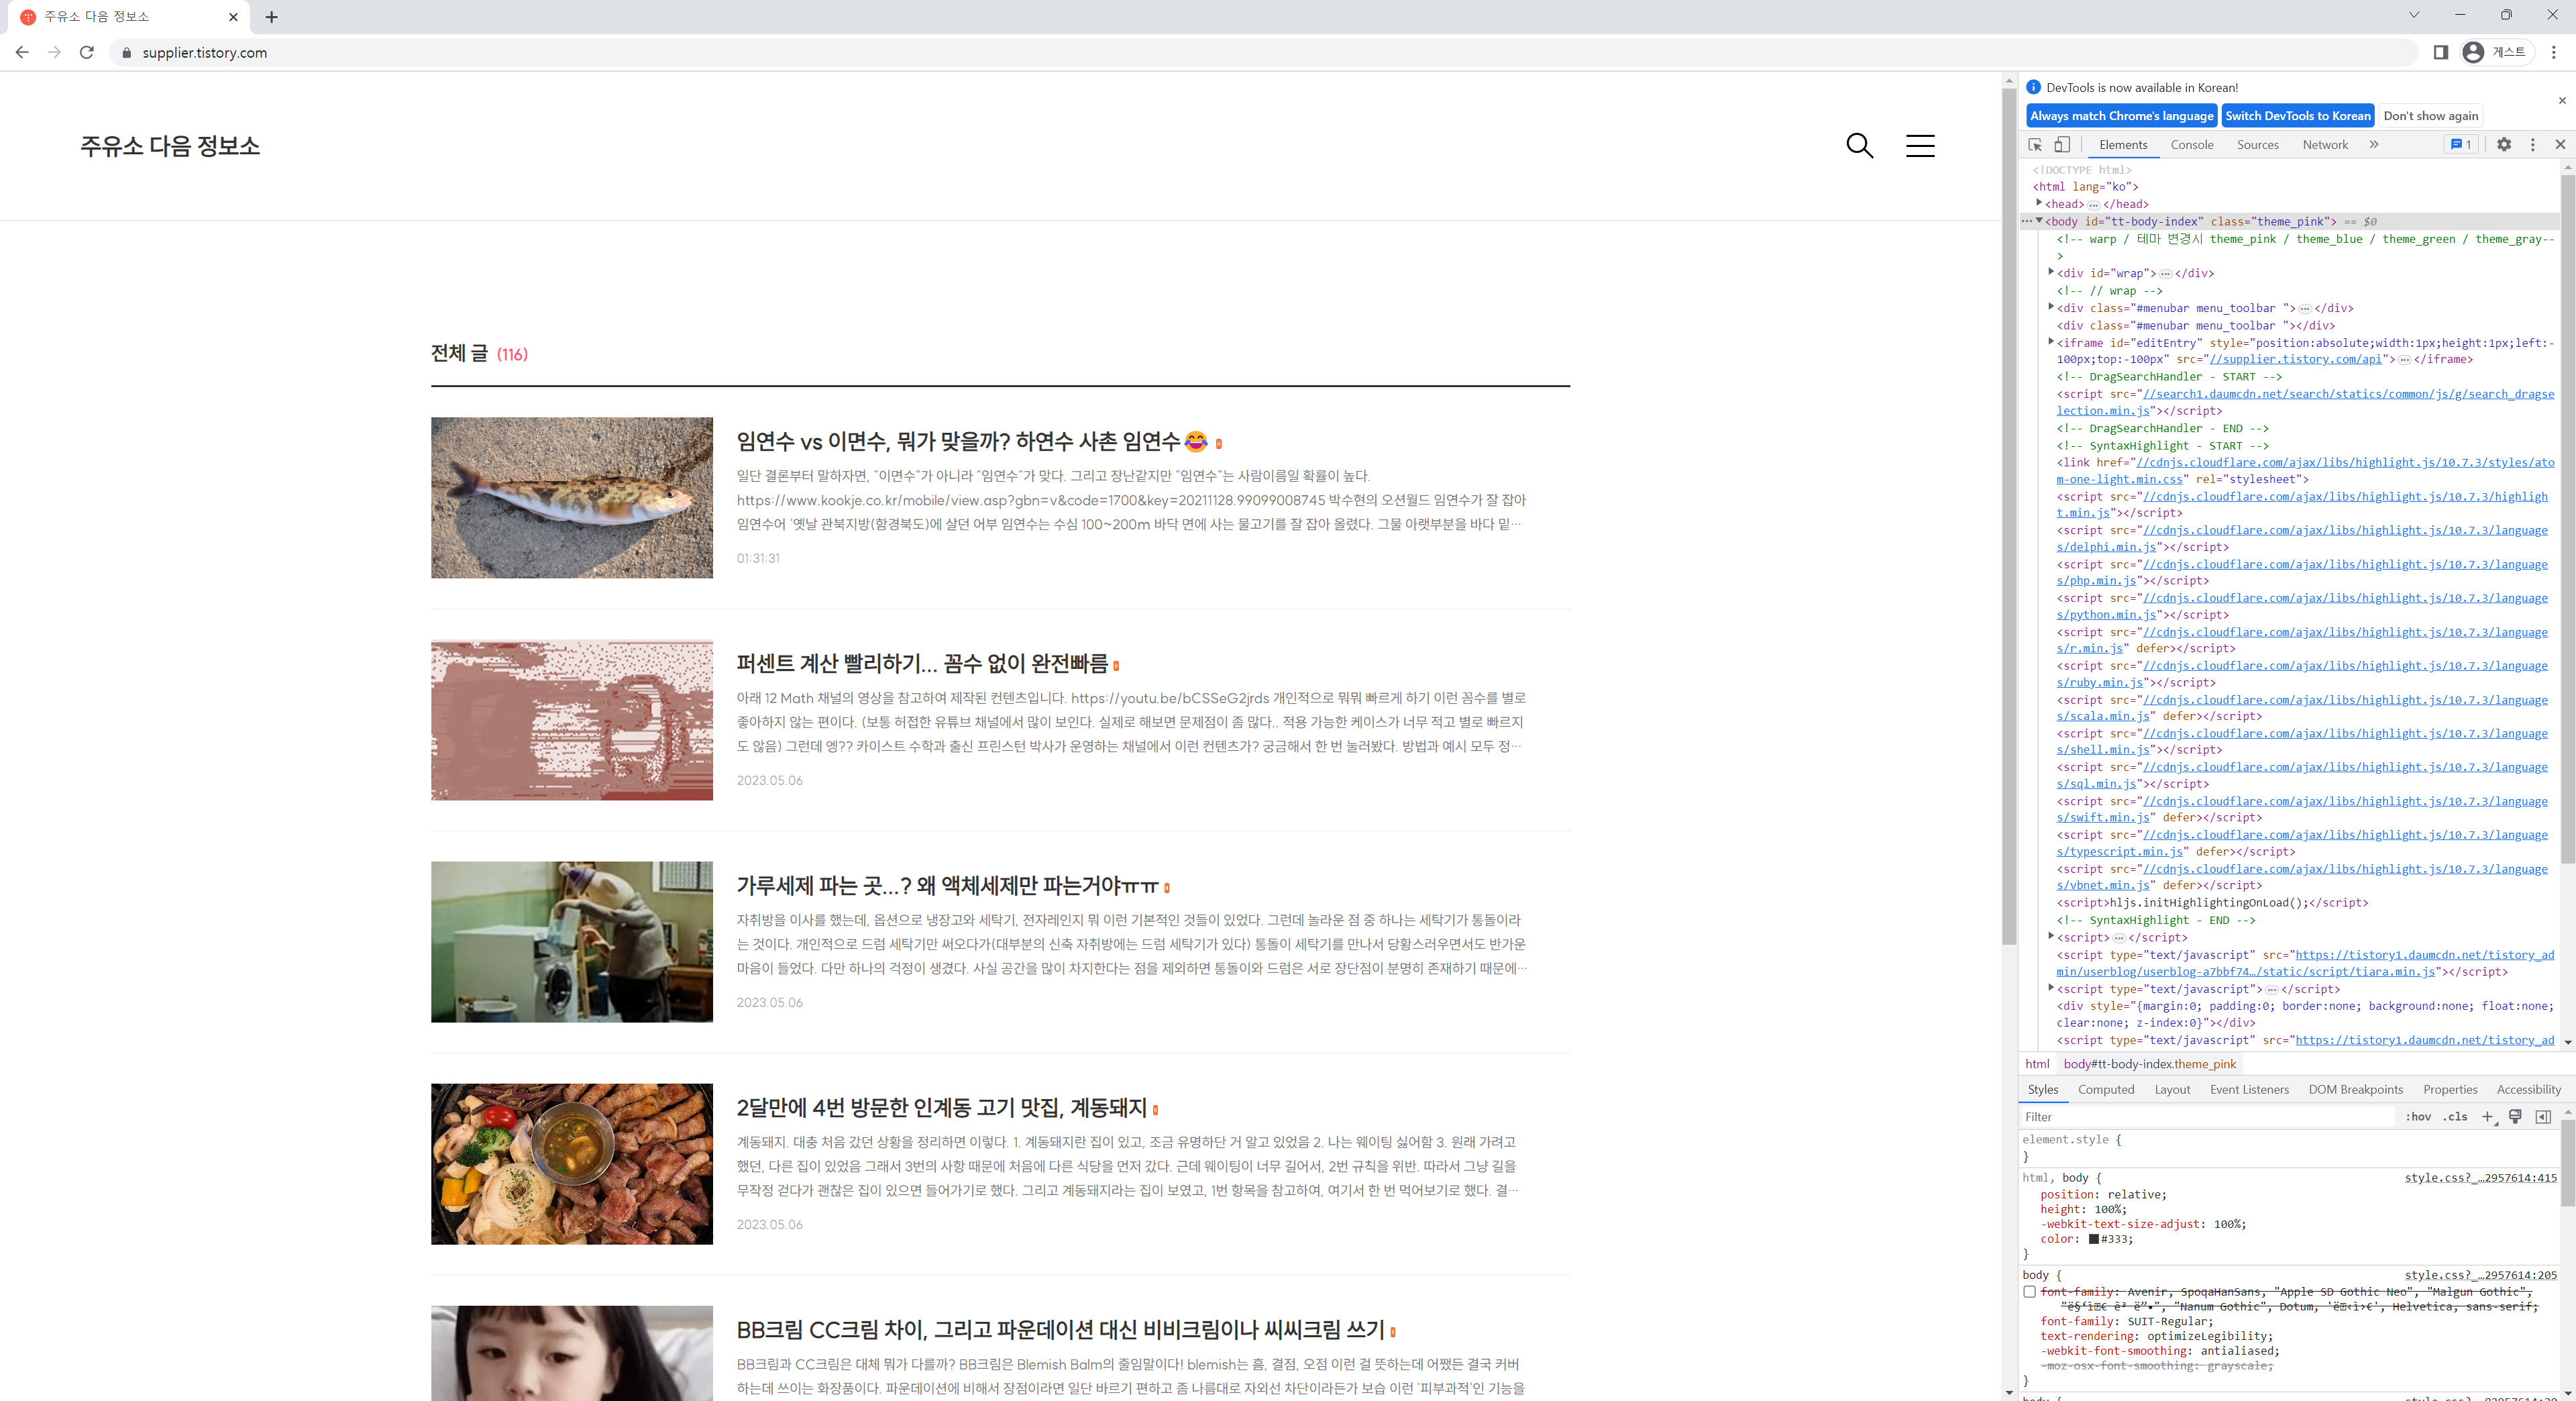Expand the head element node

(2039, 203)
